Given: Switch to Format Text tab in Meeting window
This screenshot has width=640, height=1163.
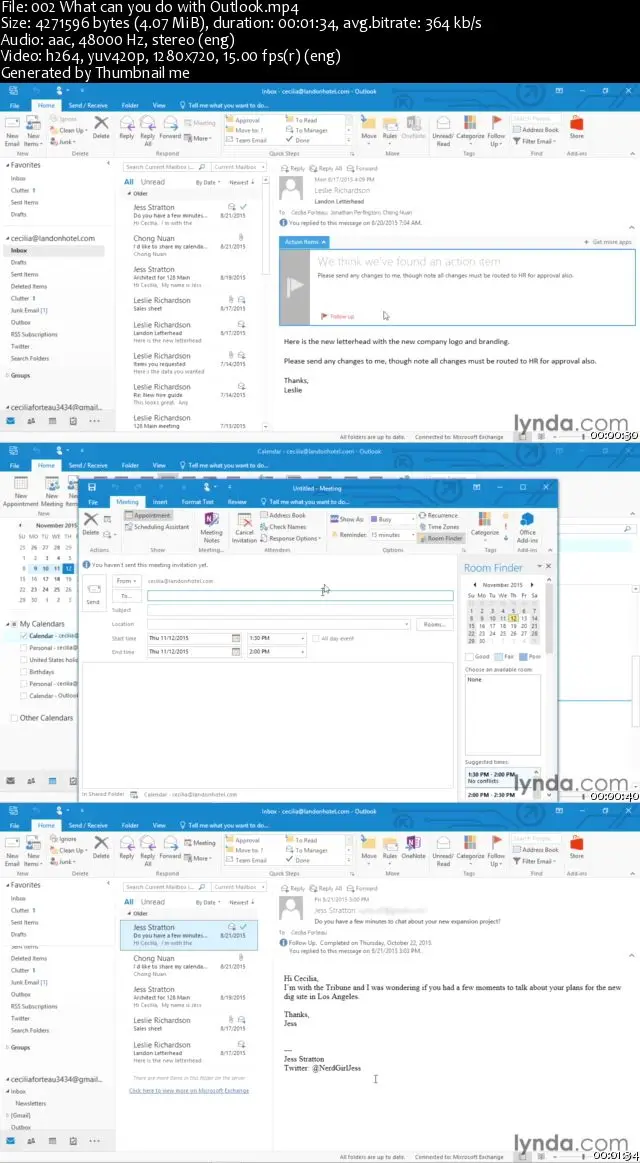Looking at the screenshot, I should (197, 502).
